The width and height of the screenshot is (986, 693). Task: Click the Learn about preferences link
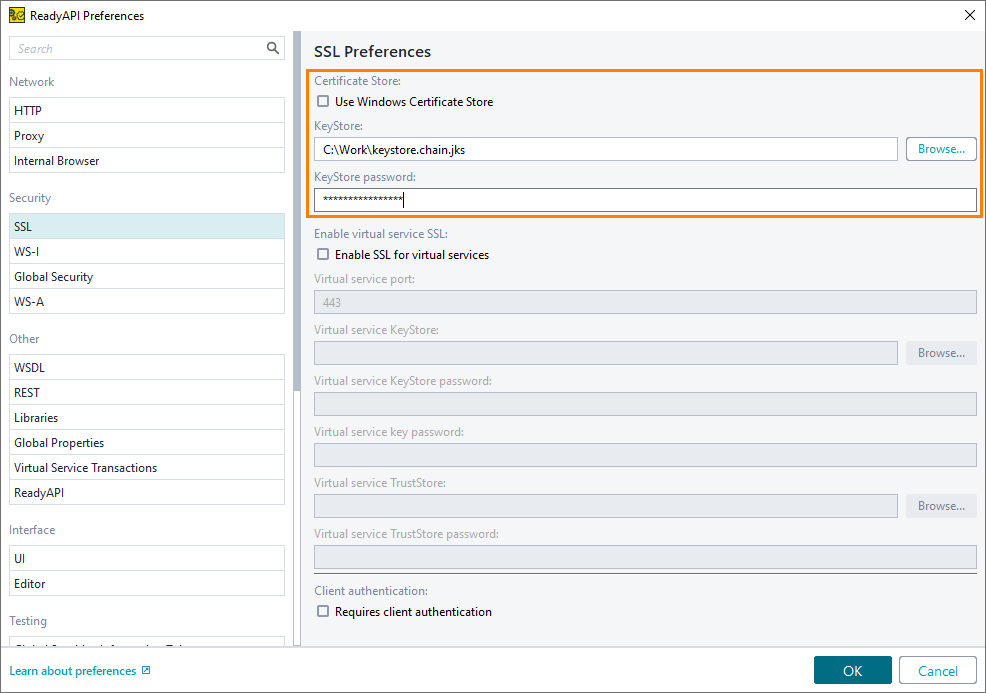(69, 670)
